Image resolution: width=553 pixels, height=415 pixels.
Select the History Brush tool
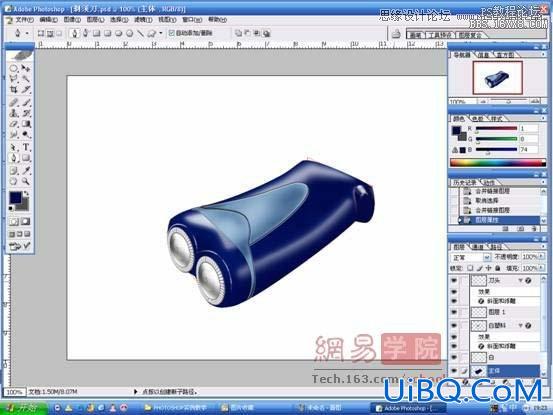(x=26, y=113)
